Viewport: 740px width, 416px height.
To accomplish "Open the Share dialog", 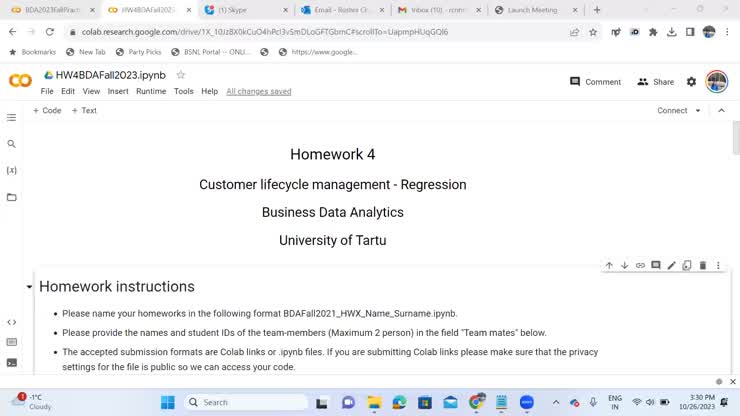I will [656, 82].
